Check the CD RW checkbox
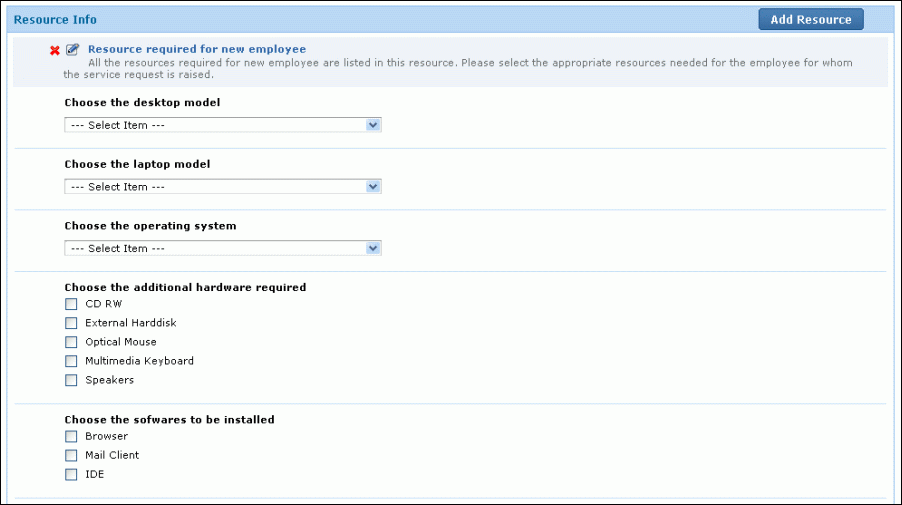The height and width of the screenshot is (505, 902). 71,304
